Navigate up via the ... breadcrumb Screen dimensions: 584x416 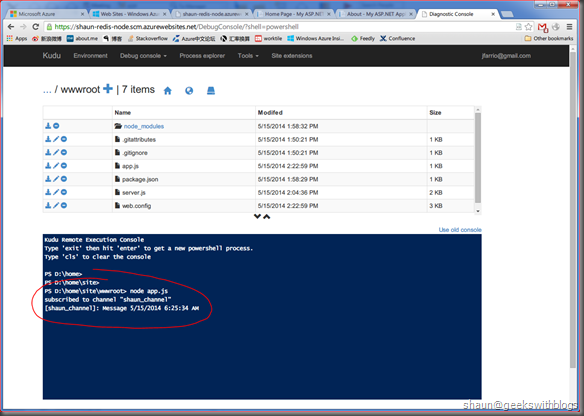click(47, 90)
